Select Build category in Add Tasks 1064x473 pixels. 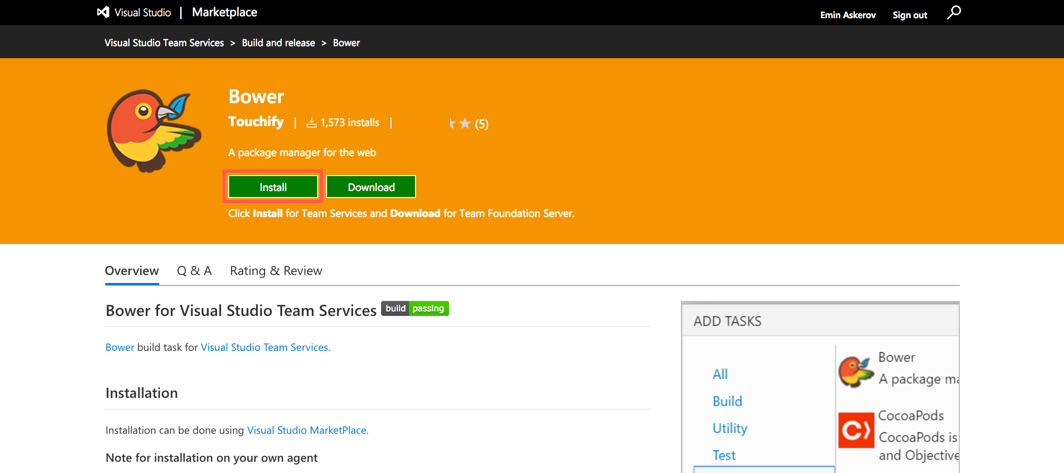point(727,401)
